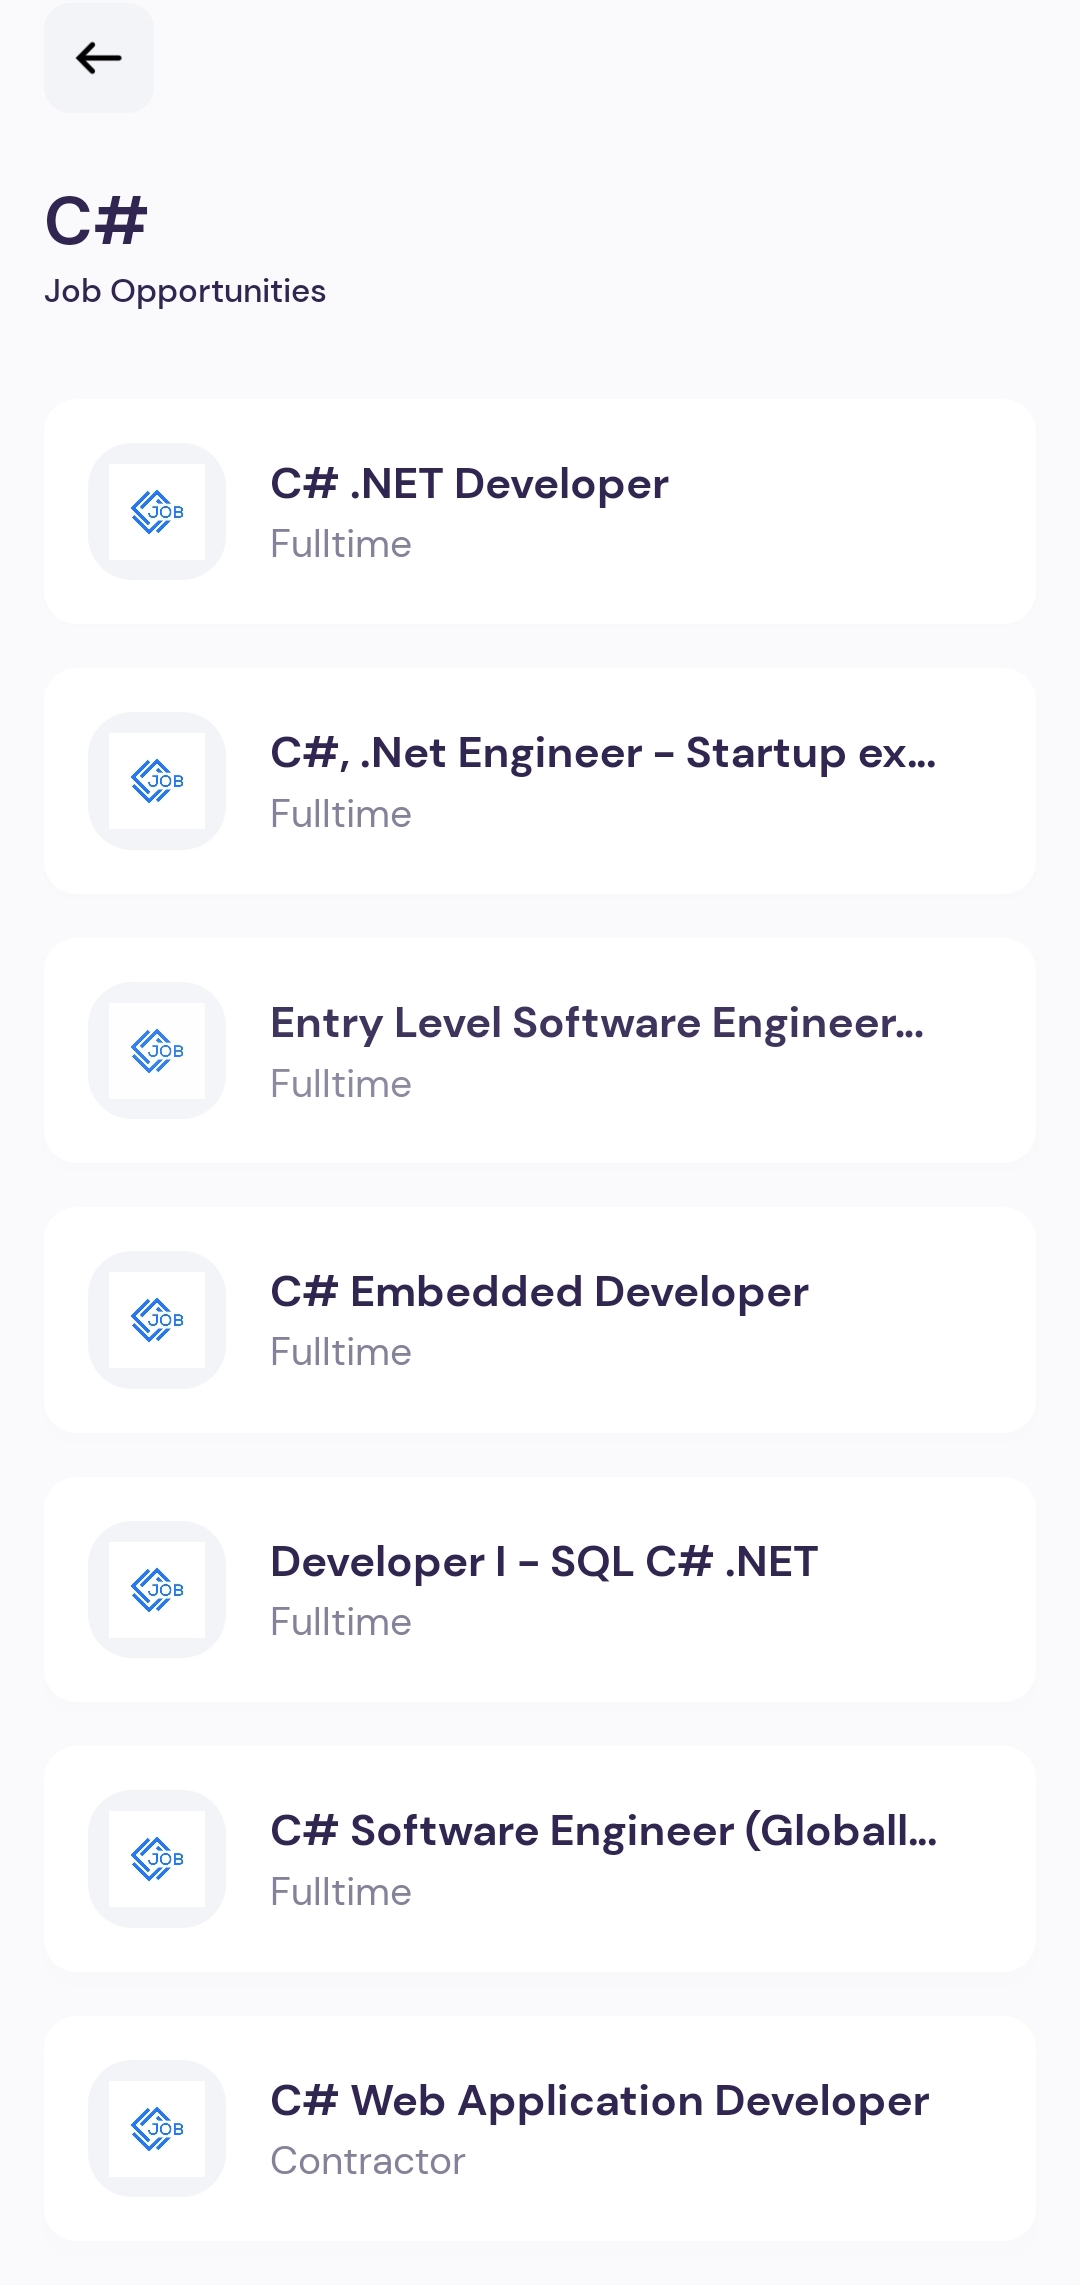Screen dimensions: 1080x2285
Task: View the C# Web Application Developer contractor job
Action: (x=540, y=2128)
